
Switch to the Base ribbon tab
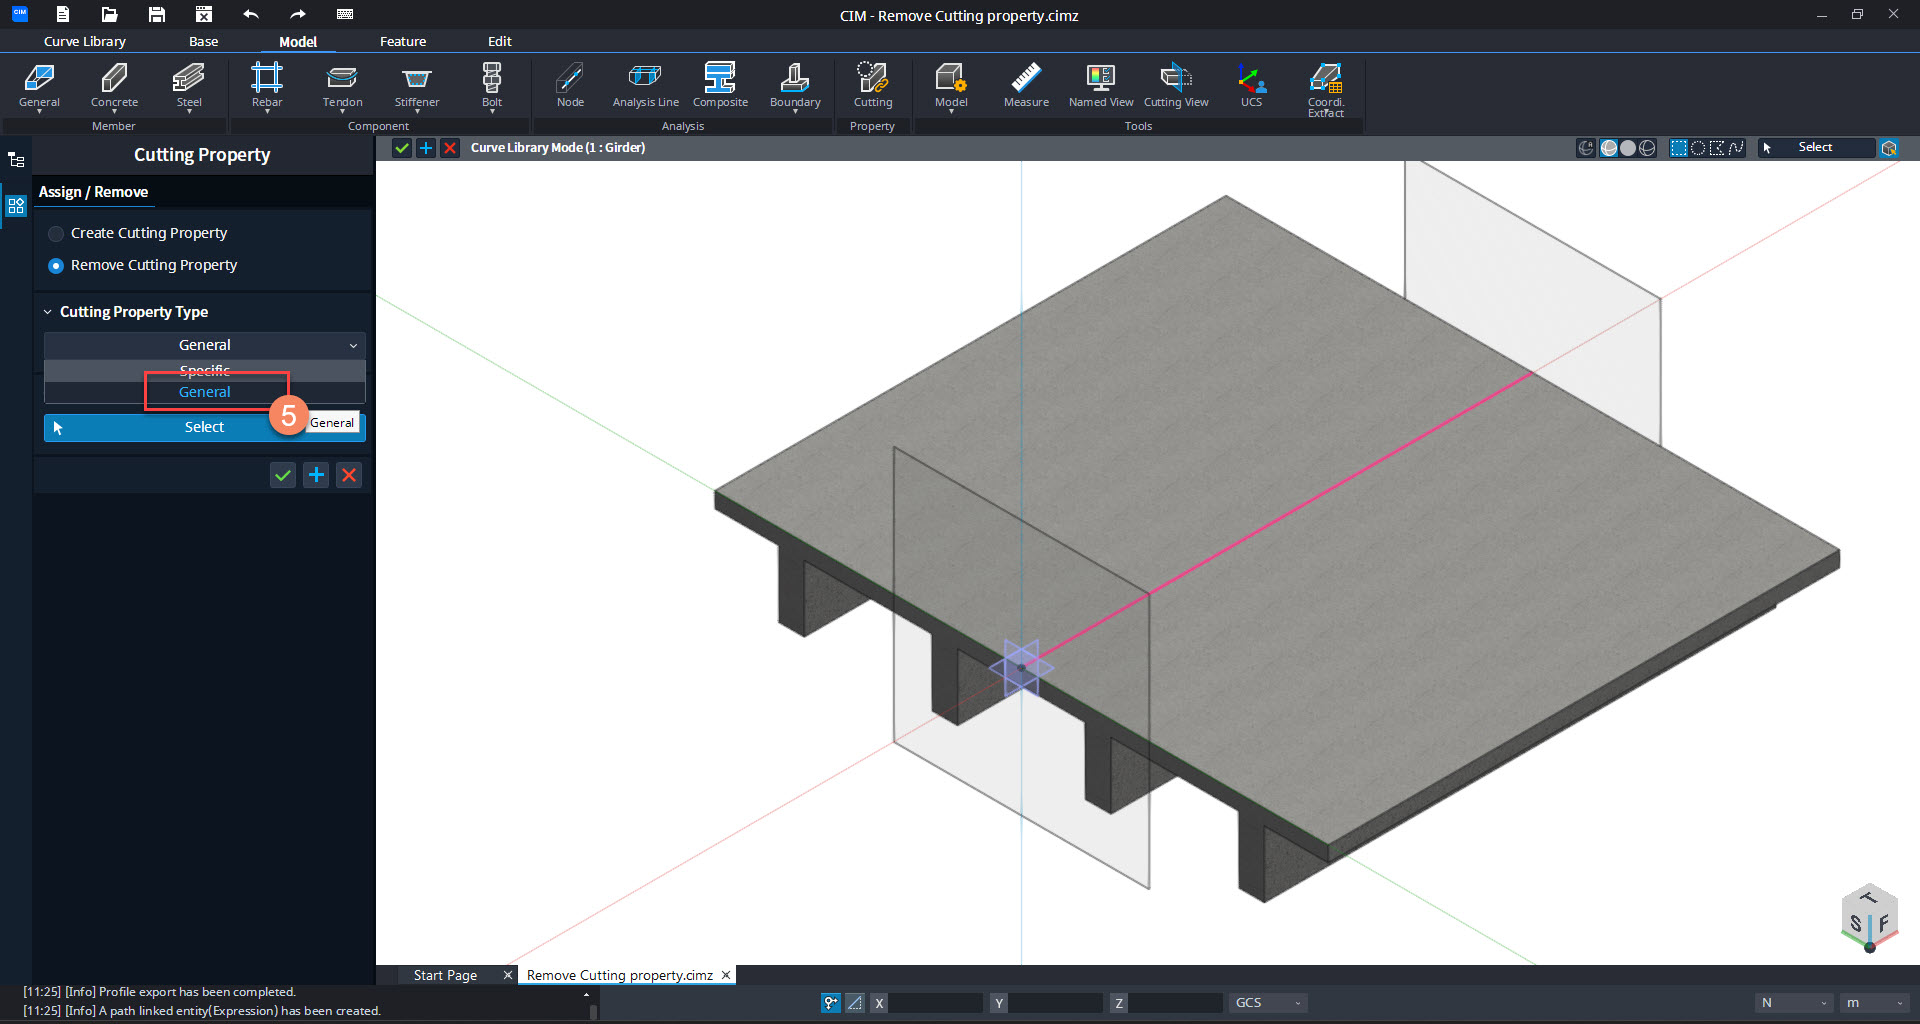point(203,41)
